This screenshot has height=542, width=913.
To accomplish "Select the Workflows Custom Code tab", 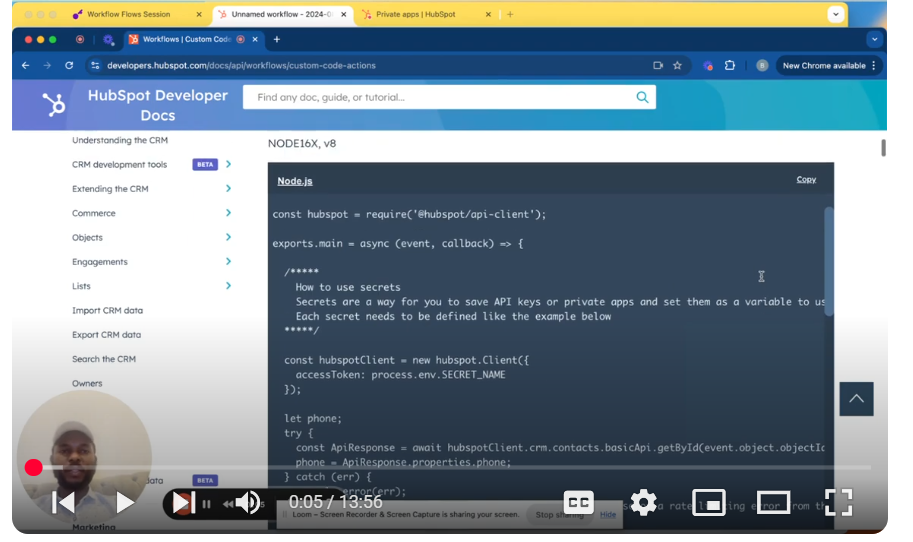I will coord(186,40).
